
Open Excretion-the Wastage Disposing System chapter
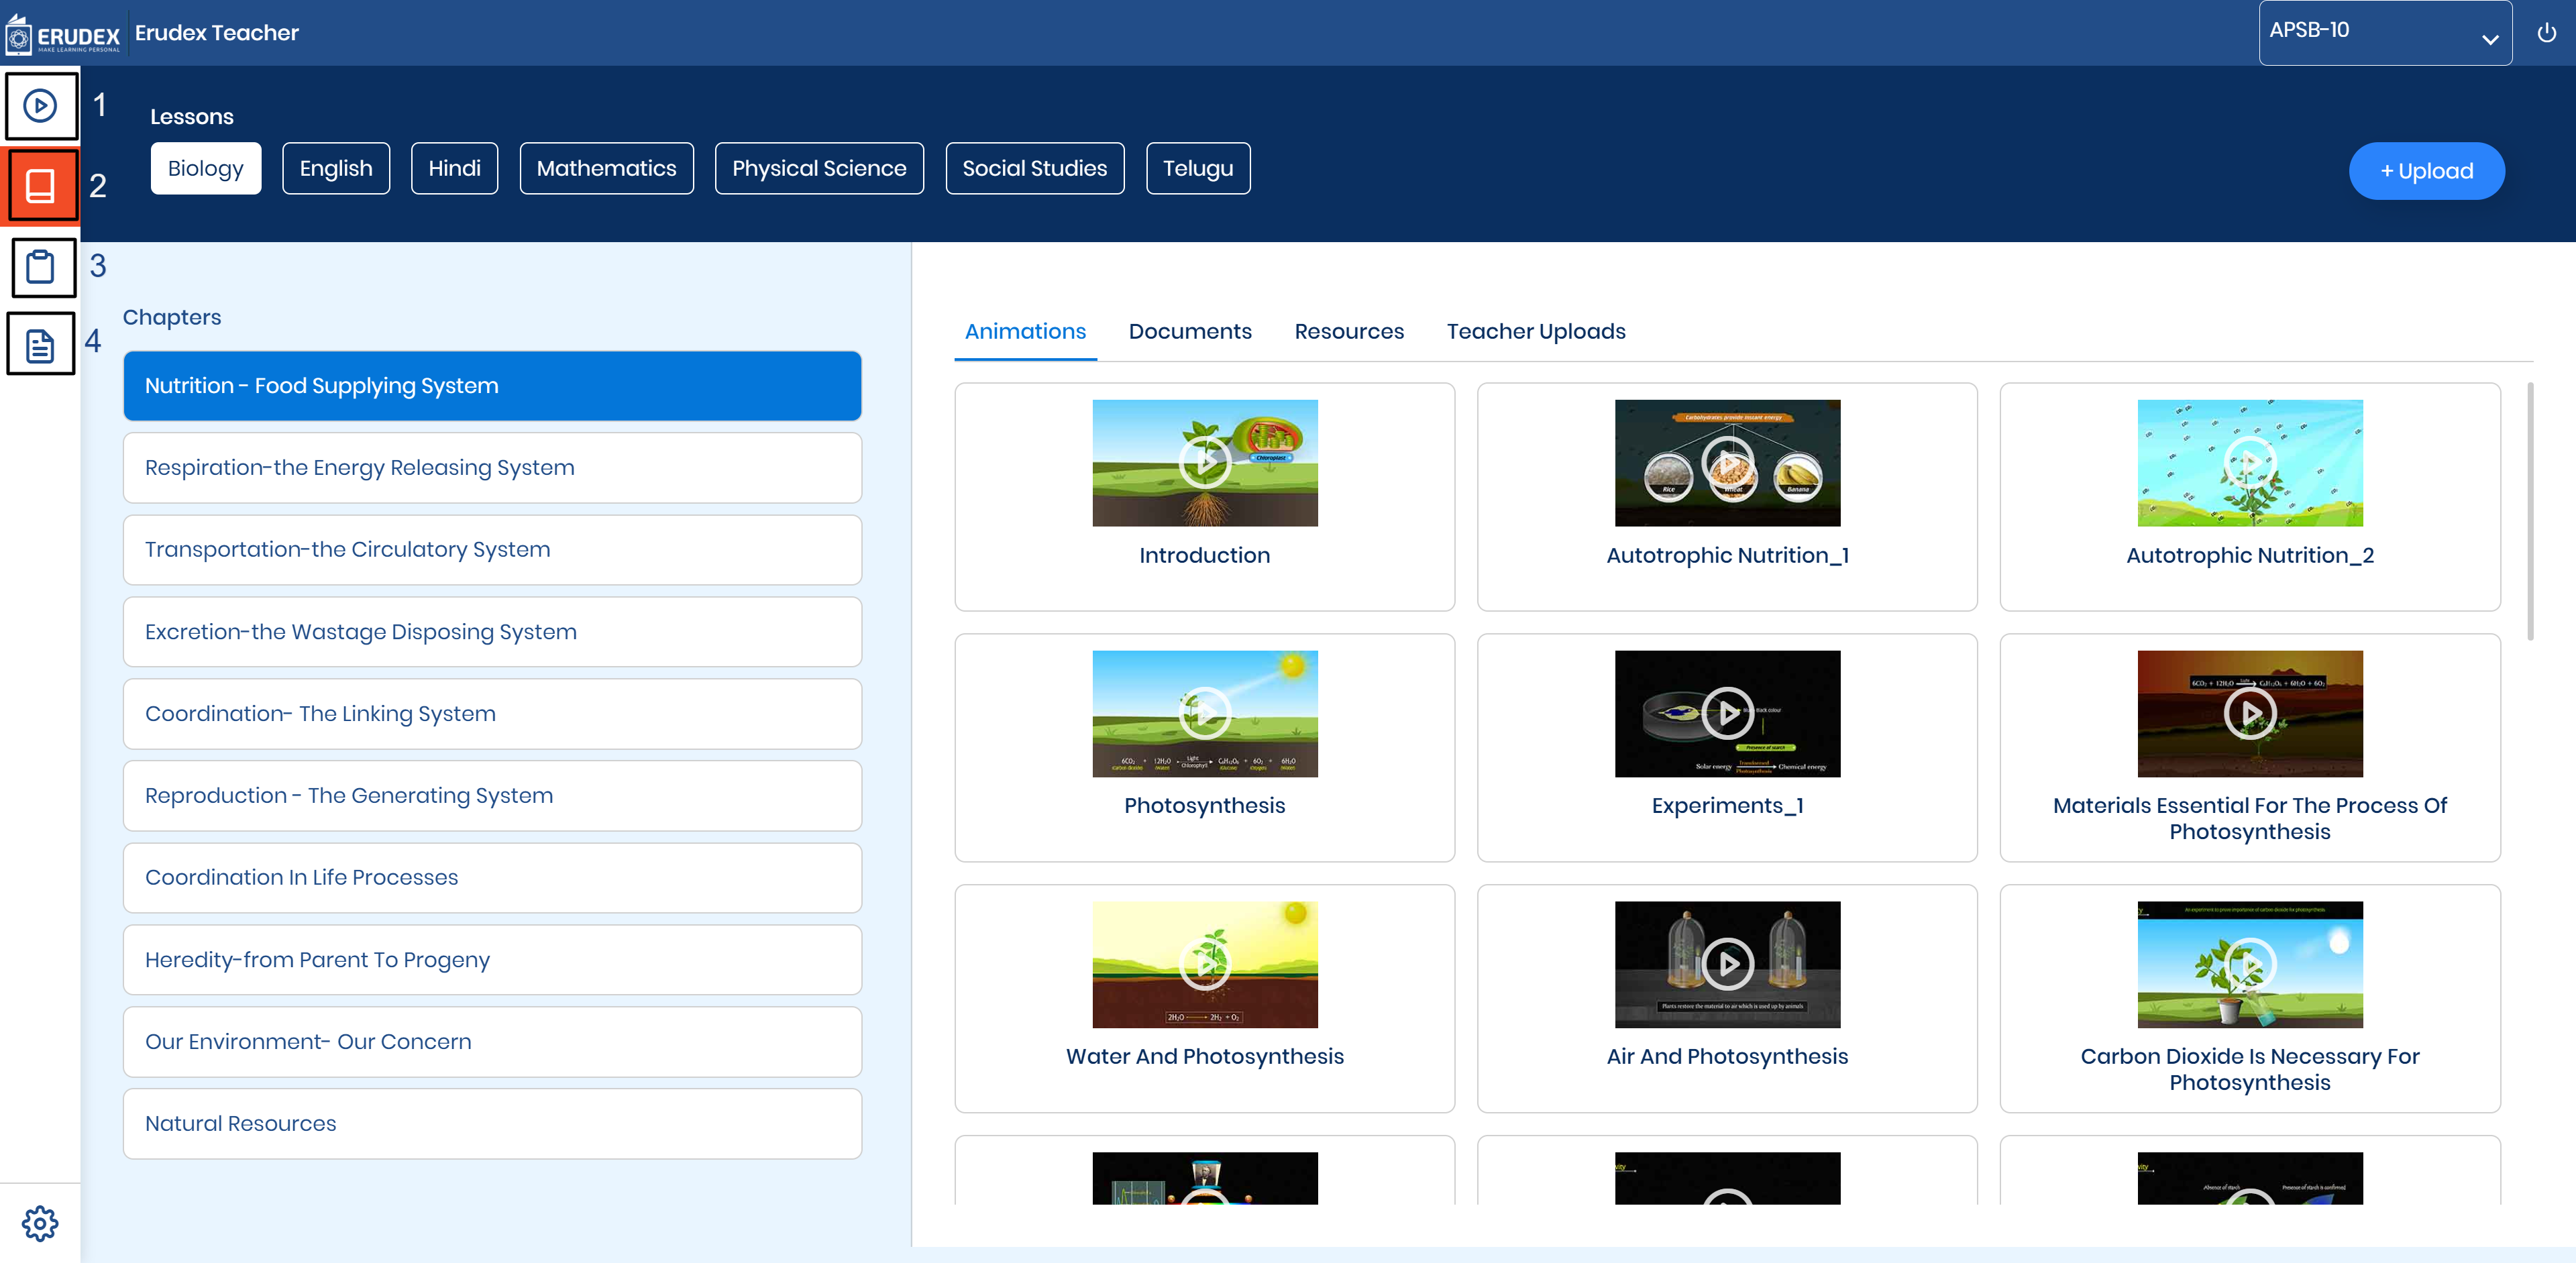(x=492, y=632)
